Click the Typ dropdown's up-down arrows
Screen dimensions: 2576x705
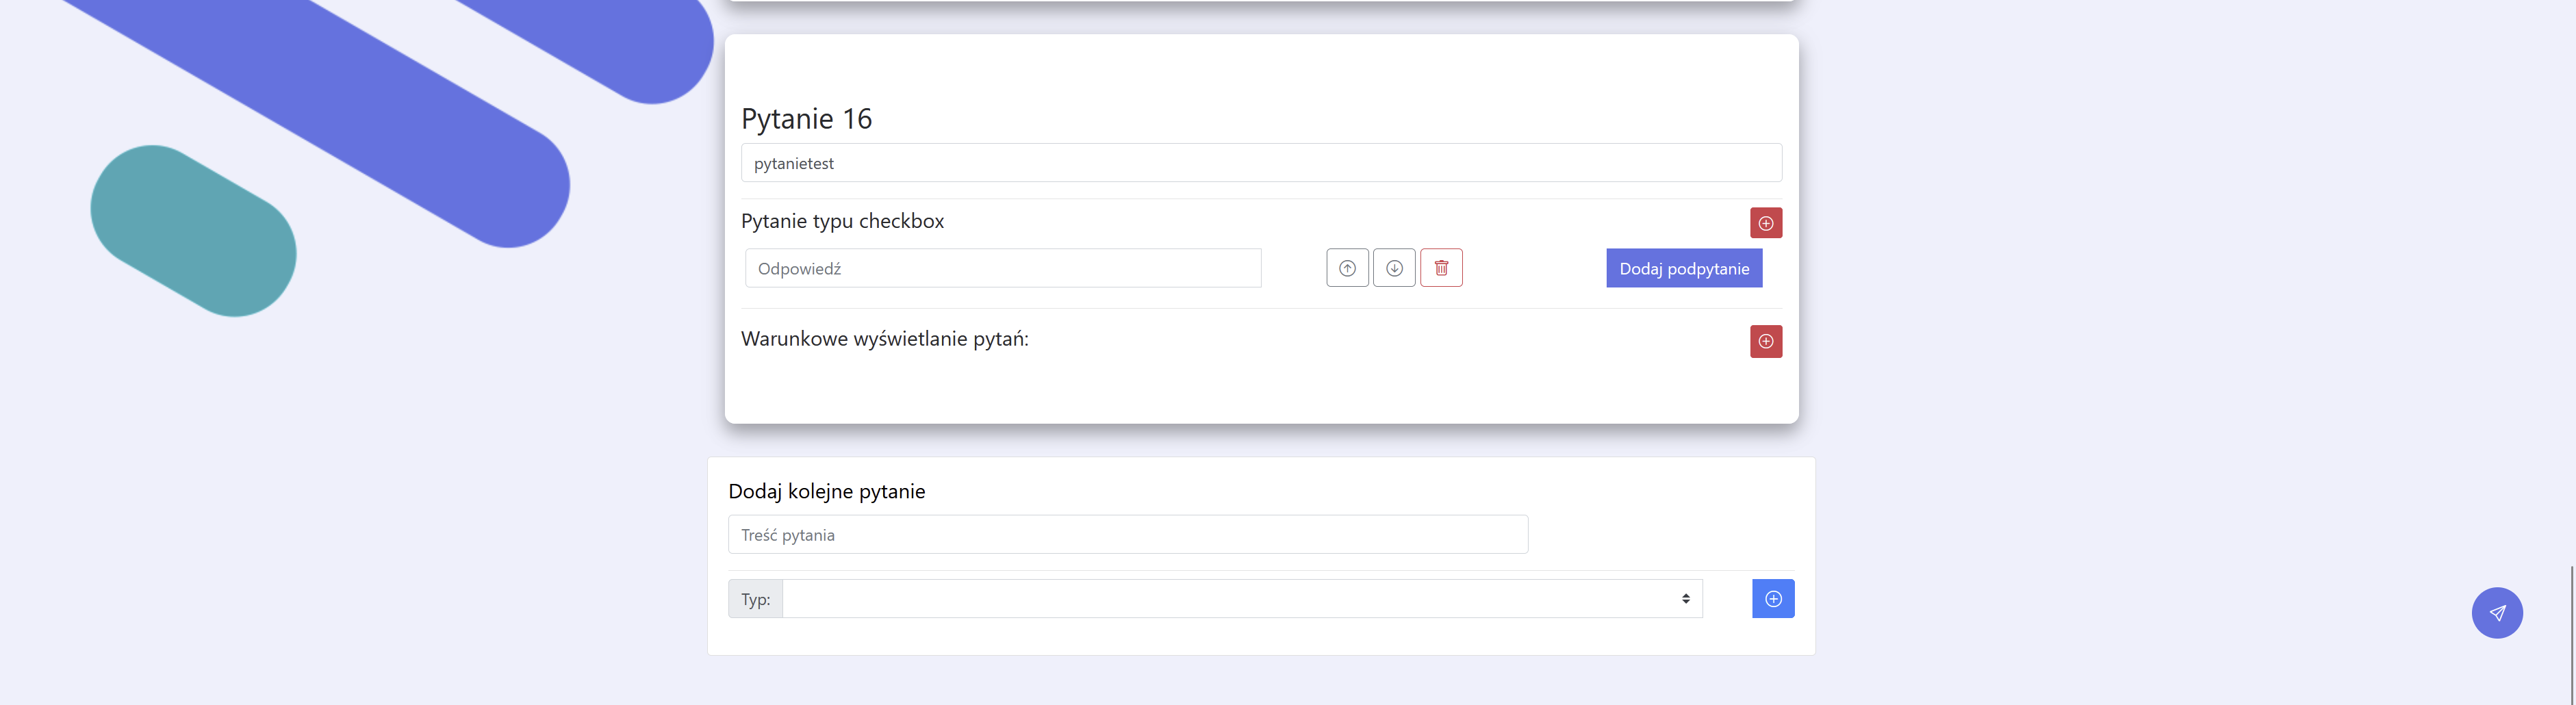click(1685, 599)
